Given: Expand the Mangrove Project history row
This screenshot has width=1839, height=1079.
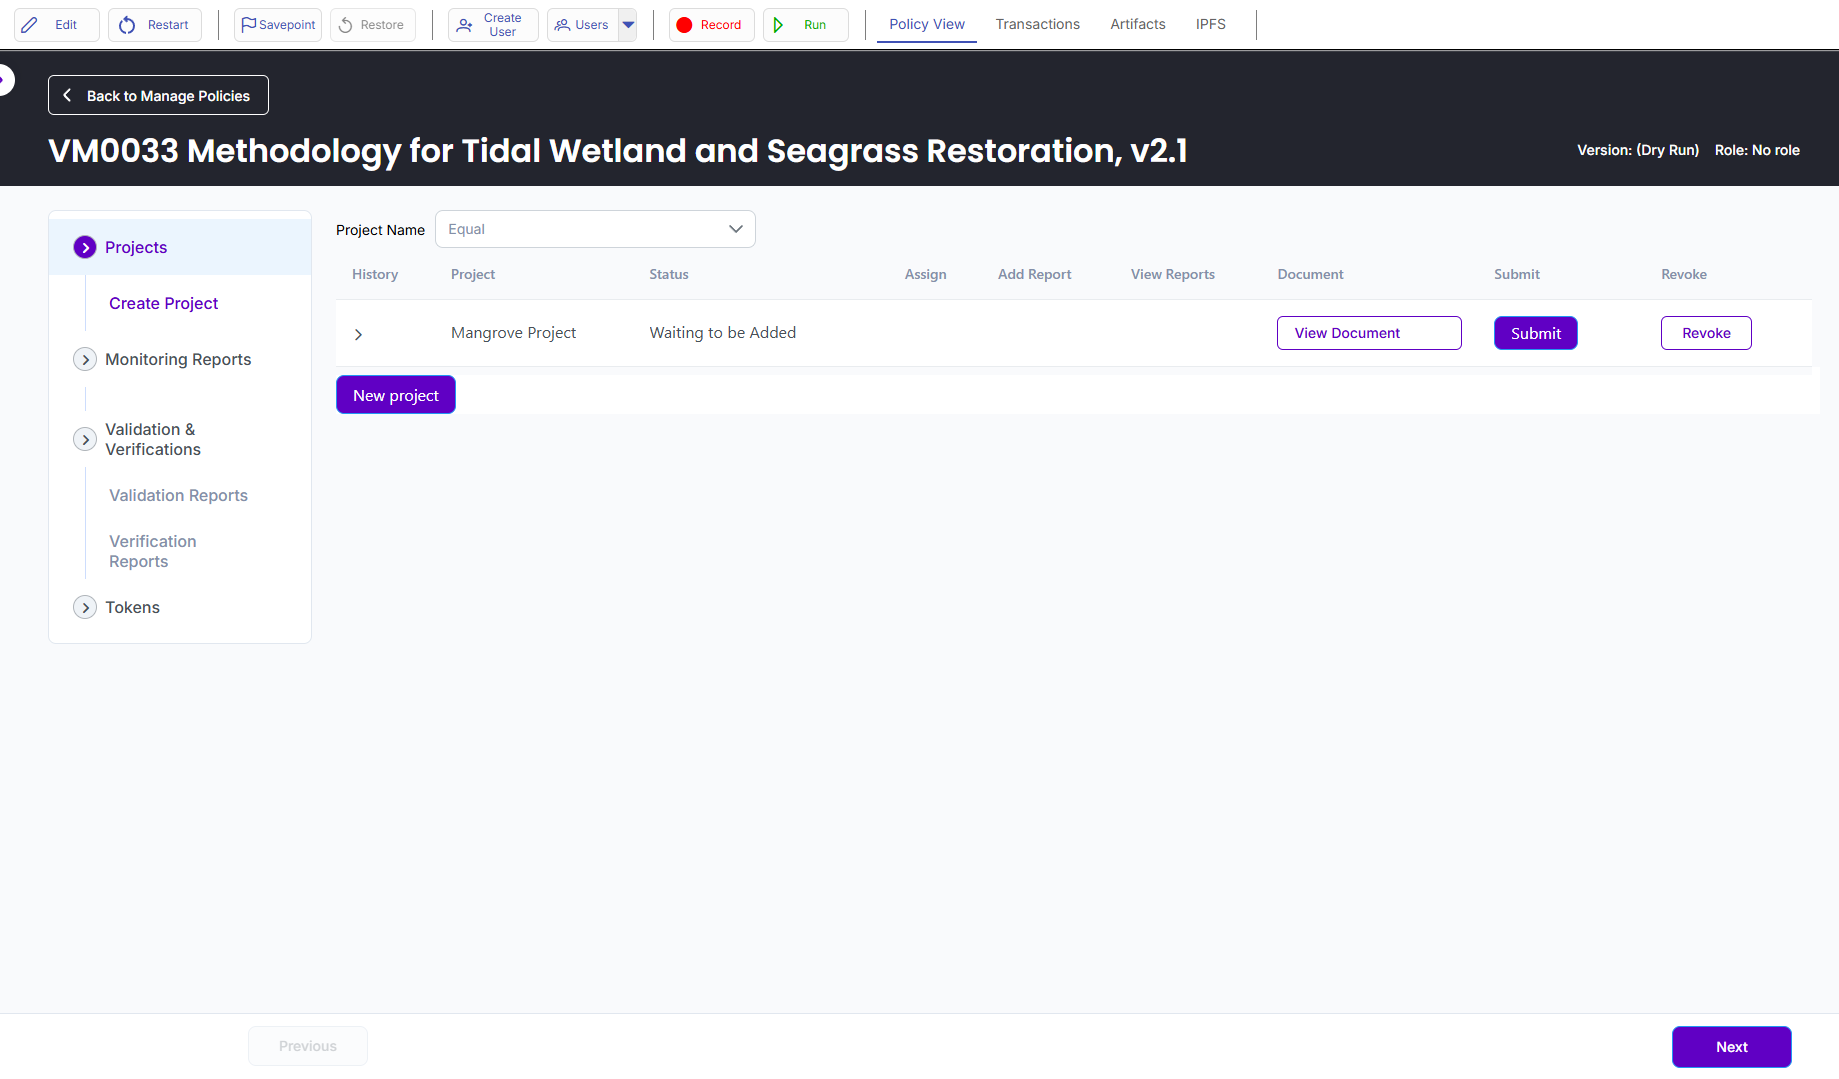Looking at the screenshot, I should coord(358,334).
